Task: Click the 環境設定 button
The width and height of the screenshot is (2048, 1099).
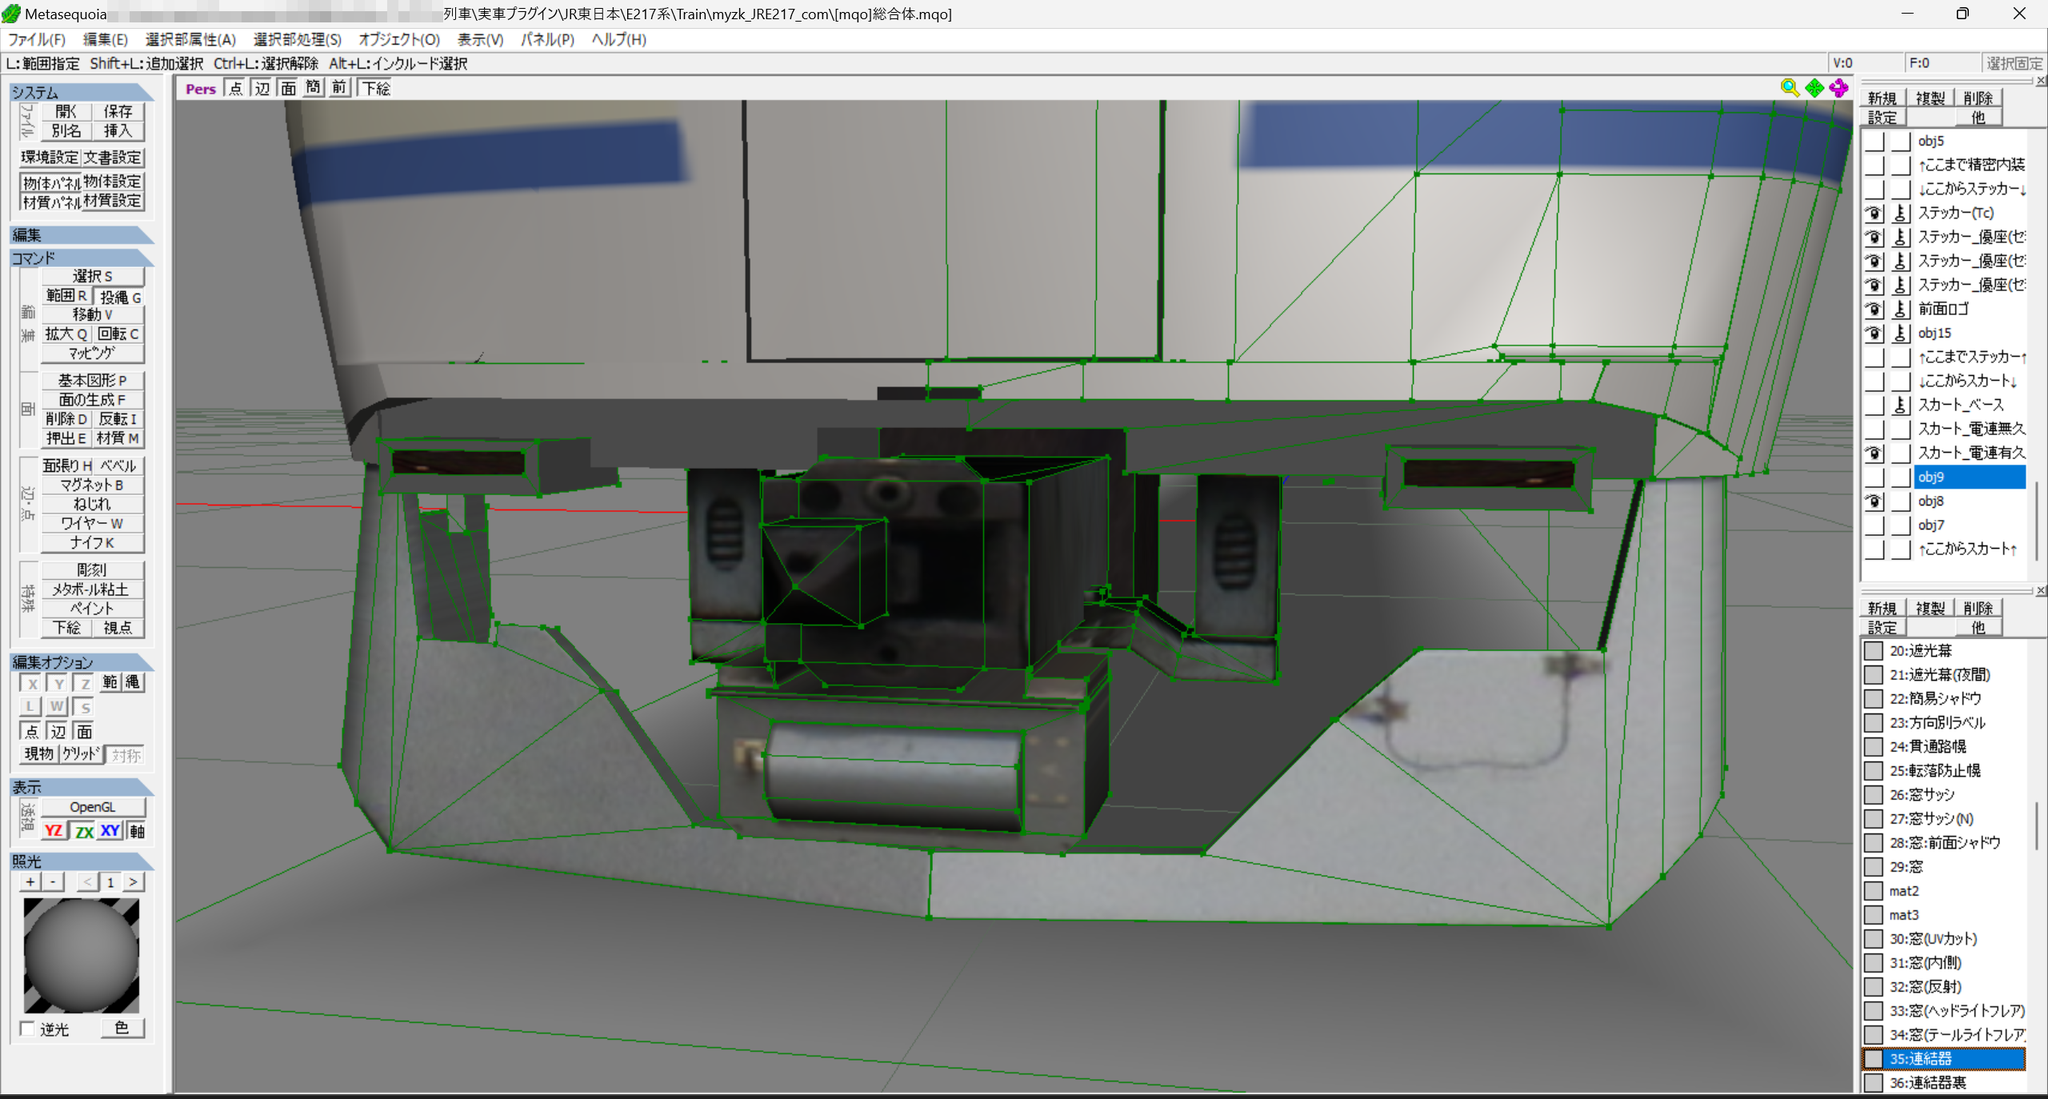Action: pyautogui.click(x=50, y=157)
